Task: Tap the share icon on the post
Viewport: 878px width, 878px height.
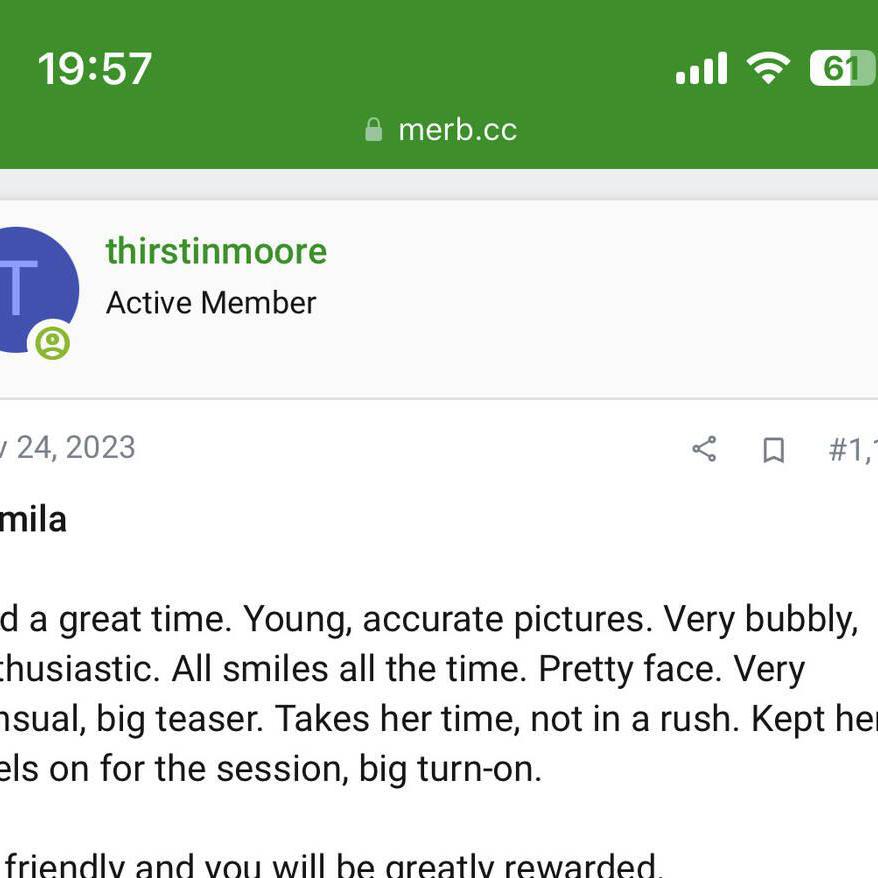Action: 704,449
